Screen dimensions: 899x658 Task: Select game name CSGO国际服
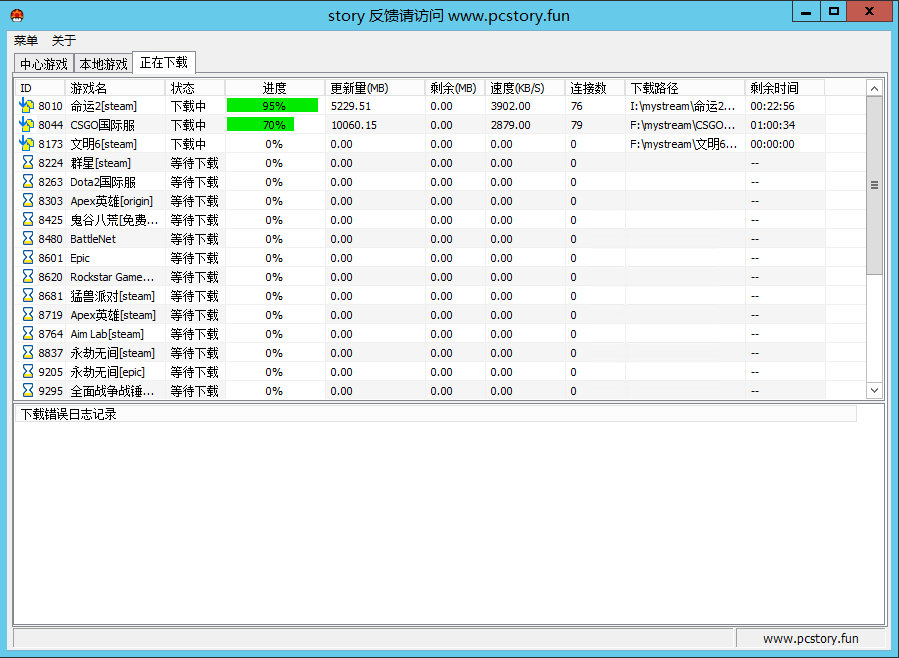103,125
